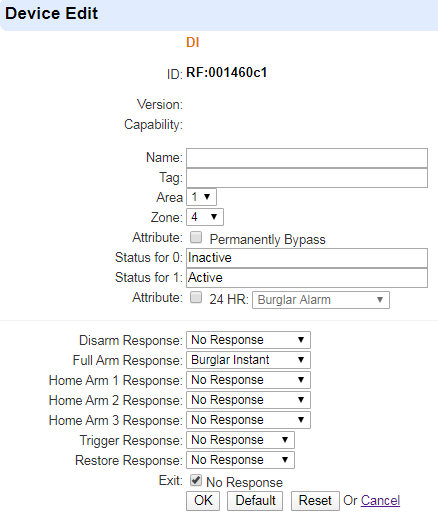Change the Full Arm Response selection
Image resolution: width=438 pixels, height=518 pixels.
point(248,360)
